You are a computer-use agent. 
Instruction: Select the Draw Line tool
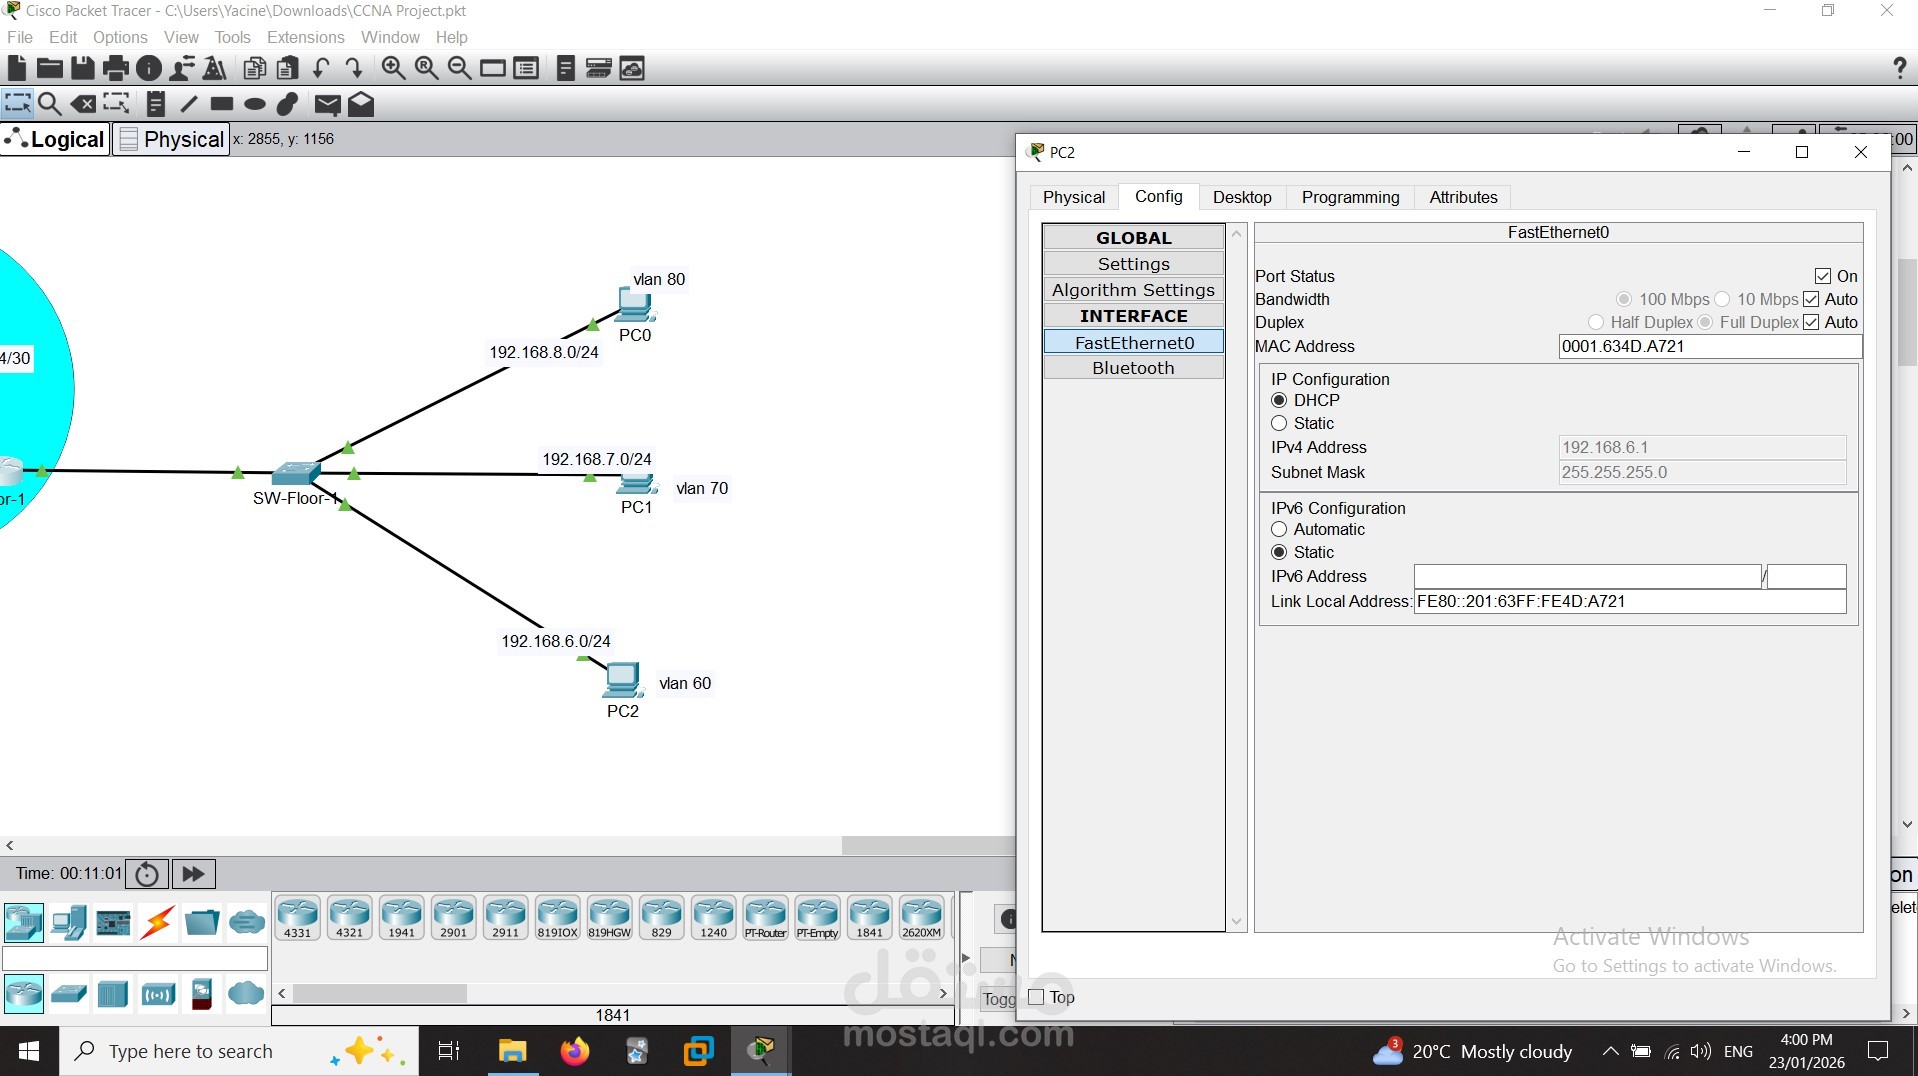click(x=188, y=104)
